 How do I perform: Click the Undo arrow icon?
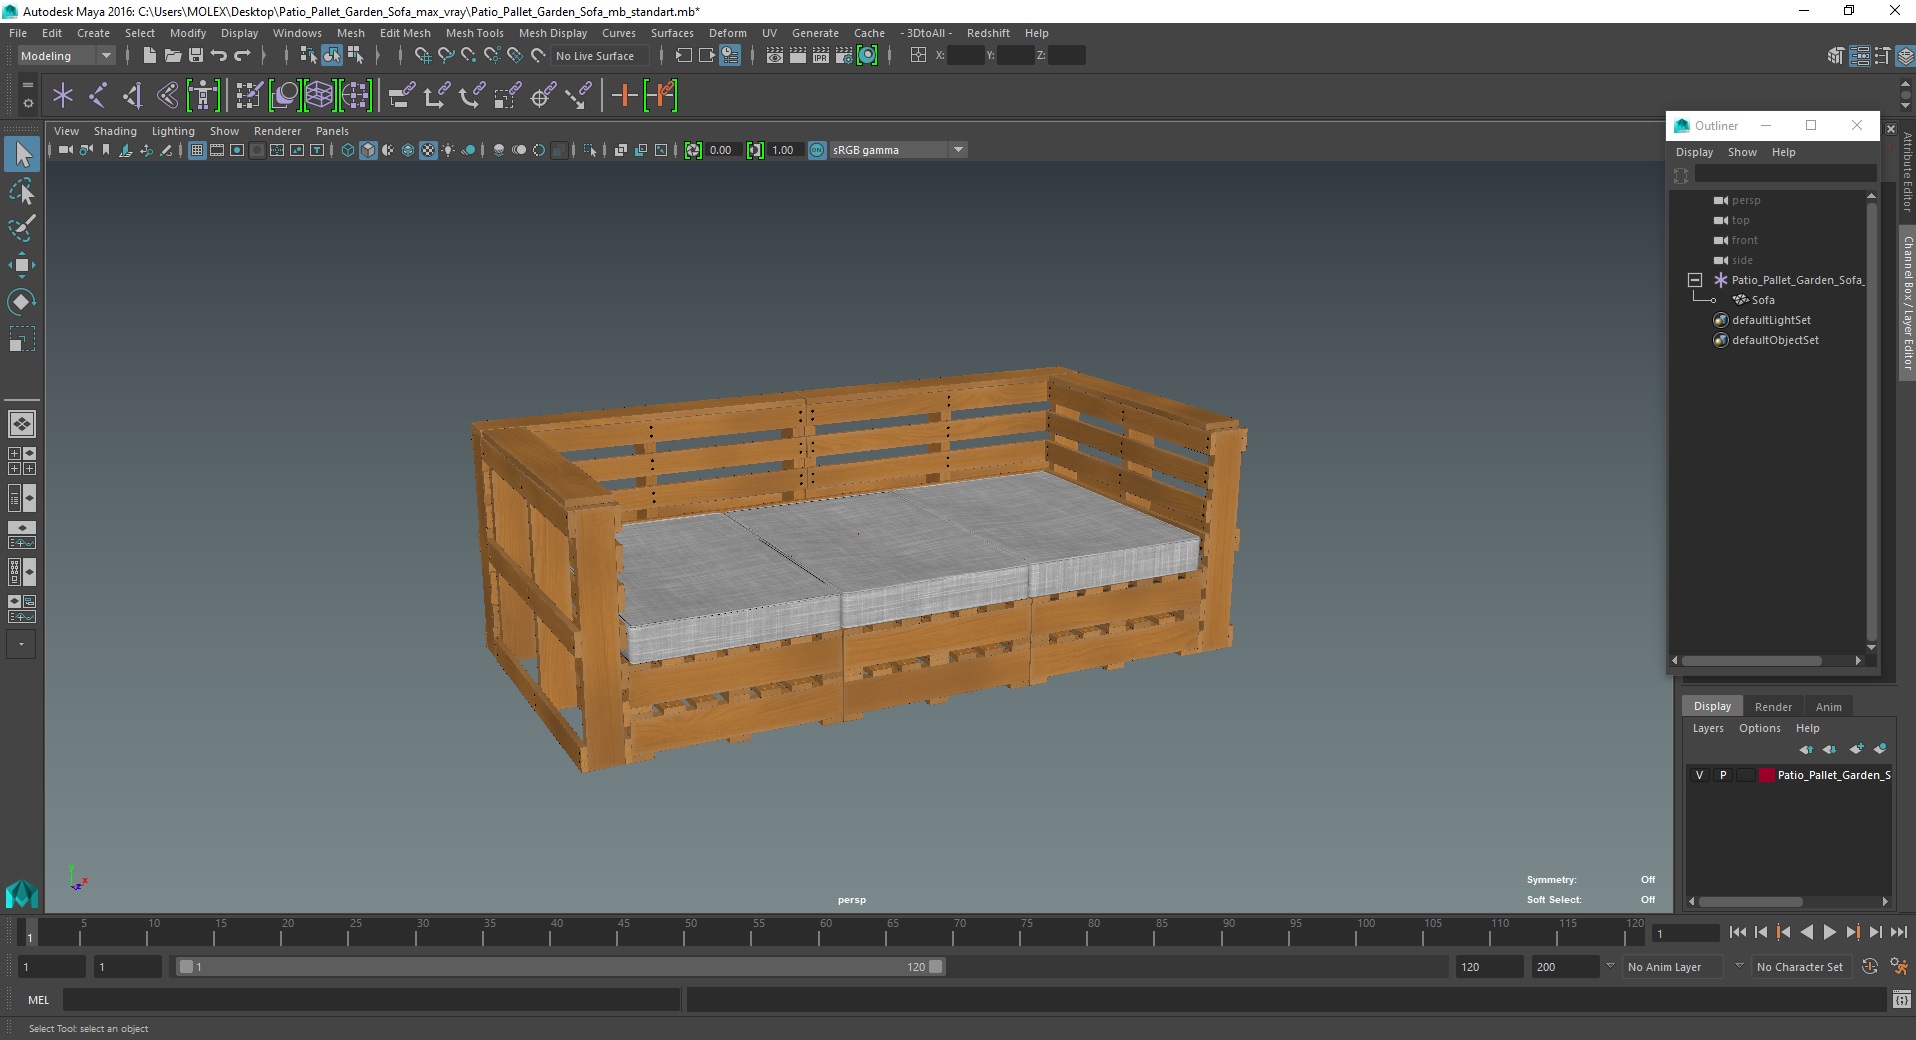[219, 56]
